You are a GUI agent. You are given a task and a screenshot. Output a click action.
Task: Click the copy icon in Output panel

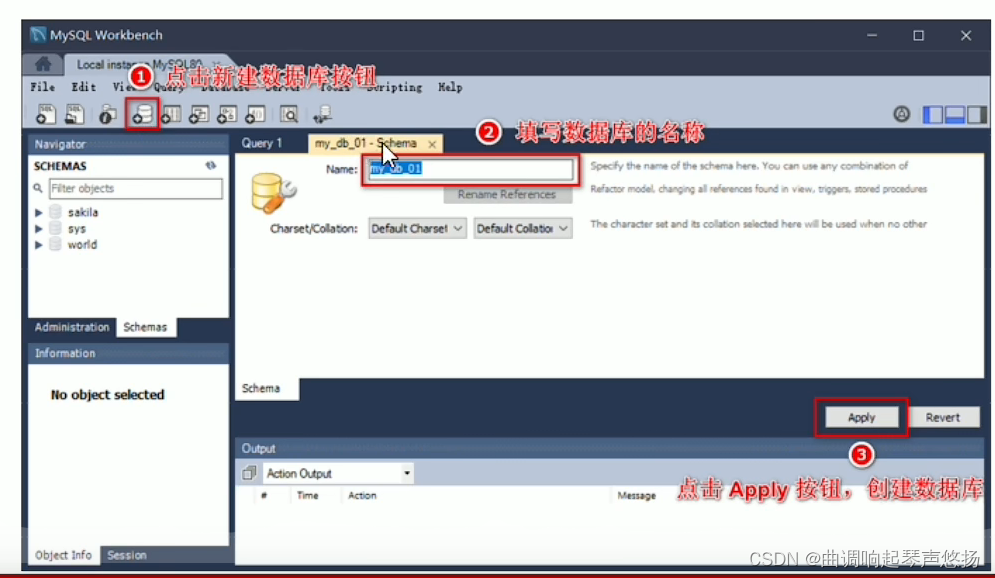pyautogui.click(x=249, y=473)
